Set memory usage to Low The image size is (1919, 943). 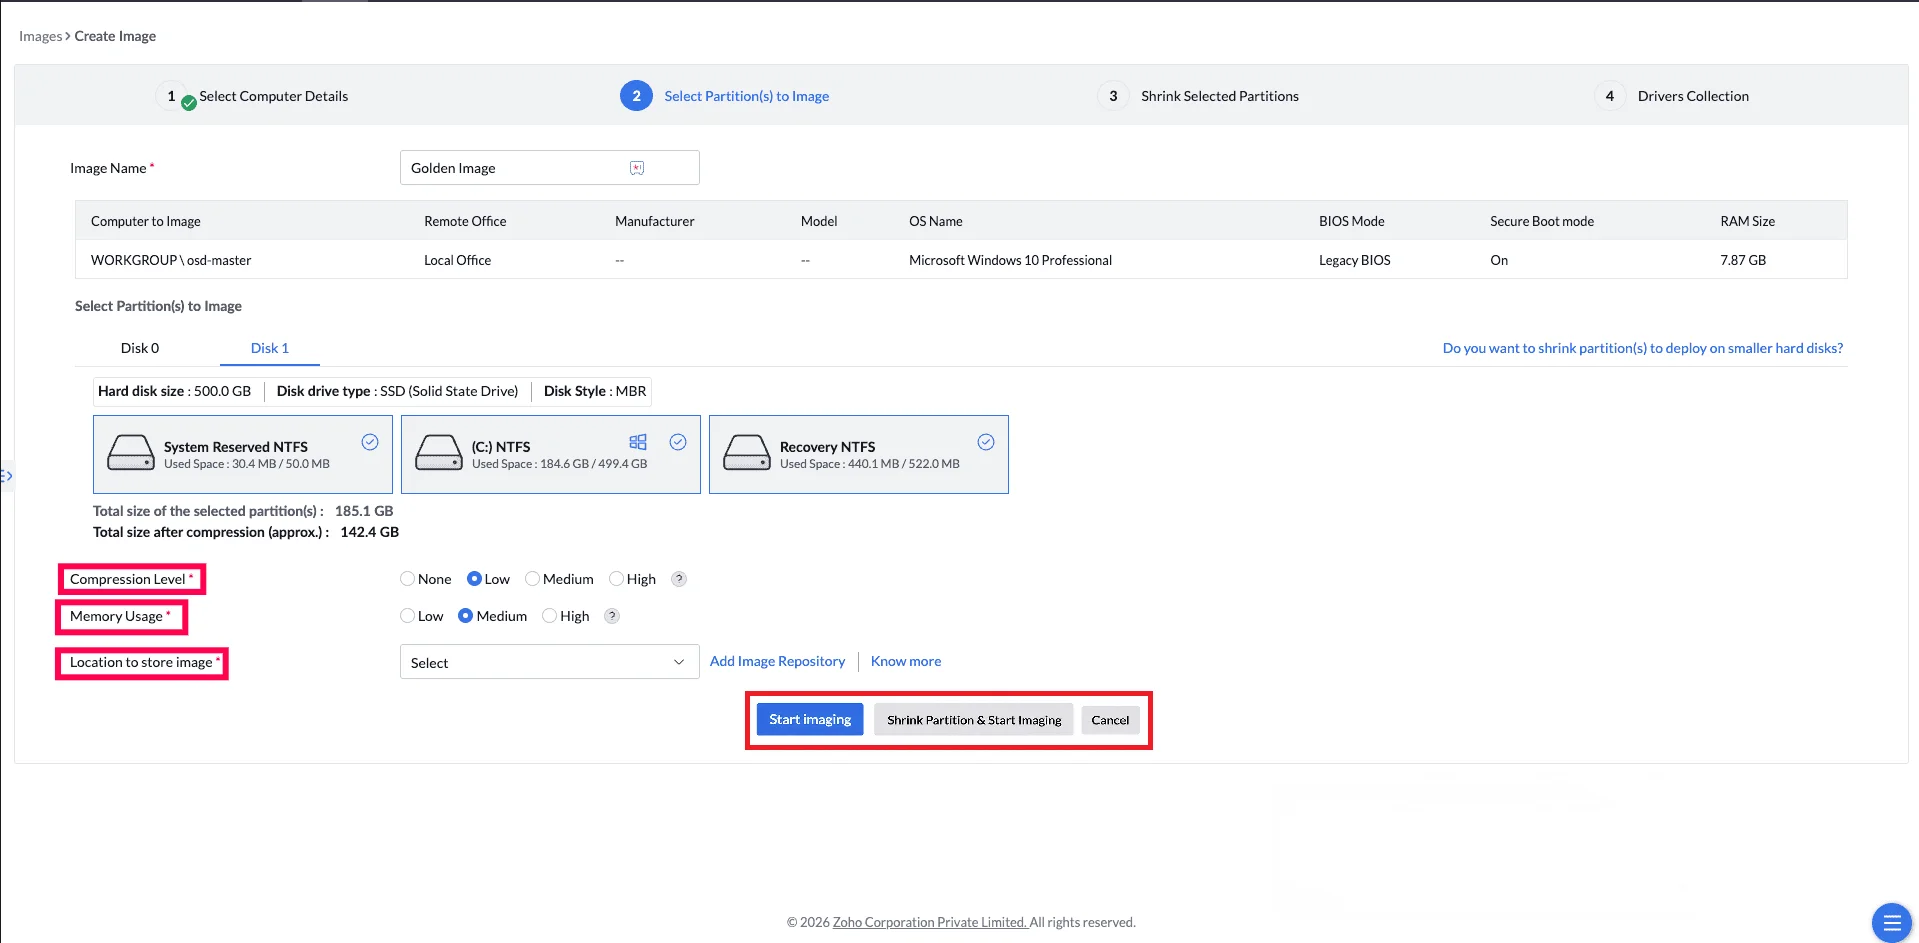coord(407,616)
